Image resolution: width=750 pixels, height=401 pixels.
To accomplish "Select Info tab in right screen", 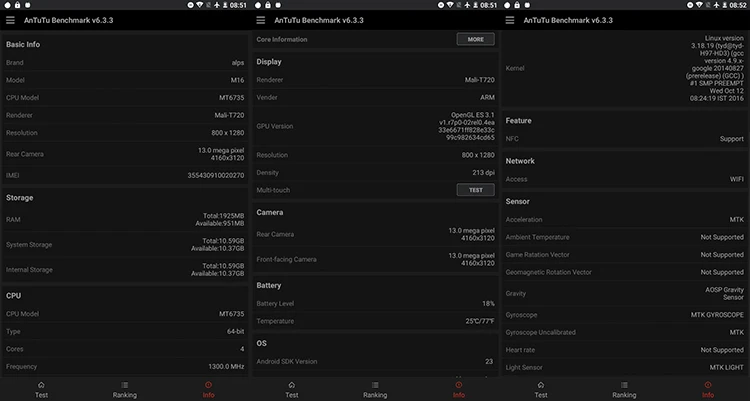I will [x=708, y=390].
